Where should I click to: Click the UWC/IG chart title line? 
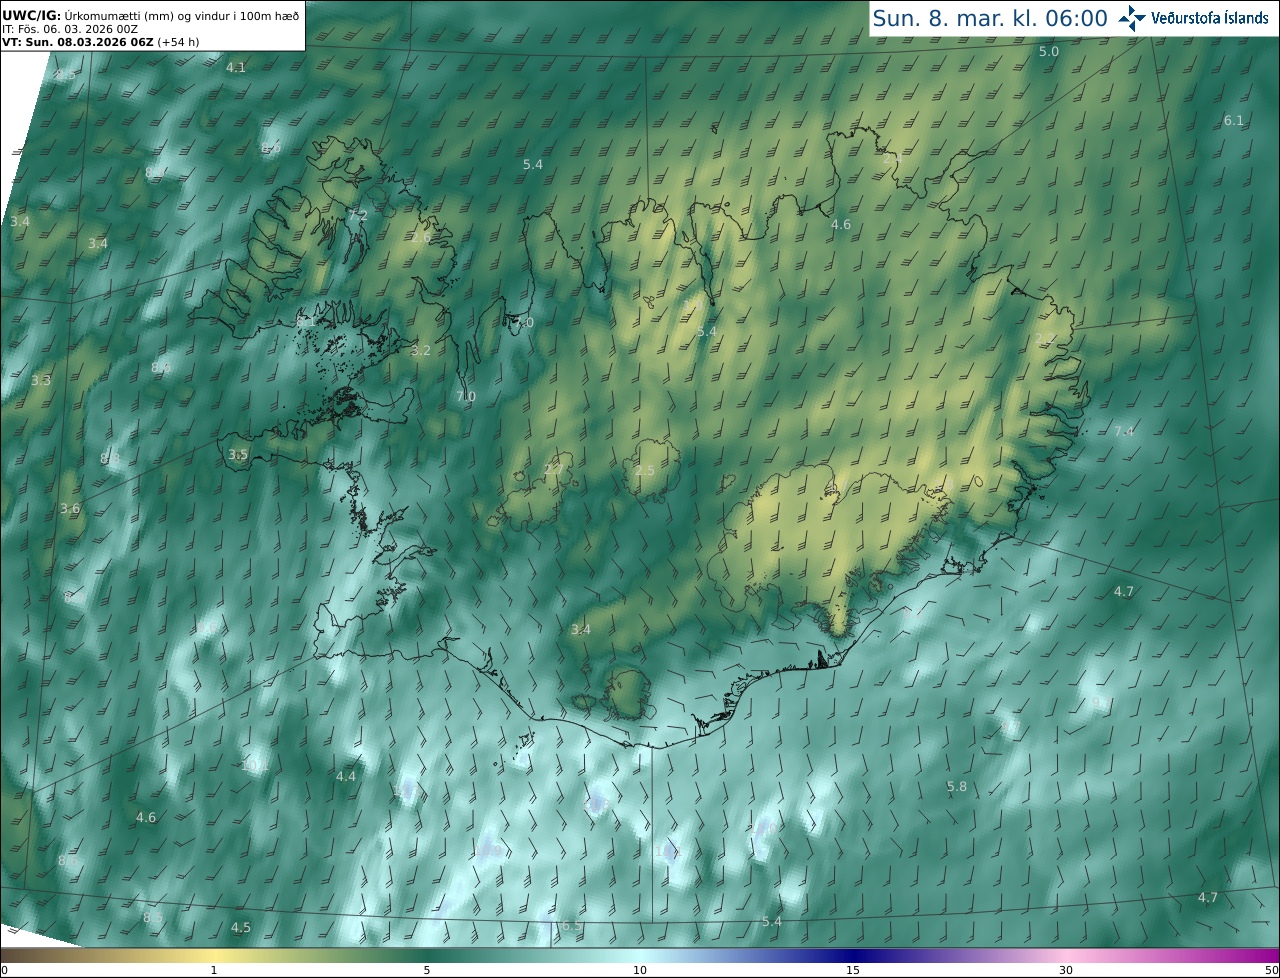click(150, 15)
